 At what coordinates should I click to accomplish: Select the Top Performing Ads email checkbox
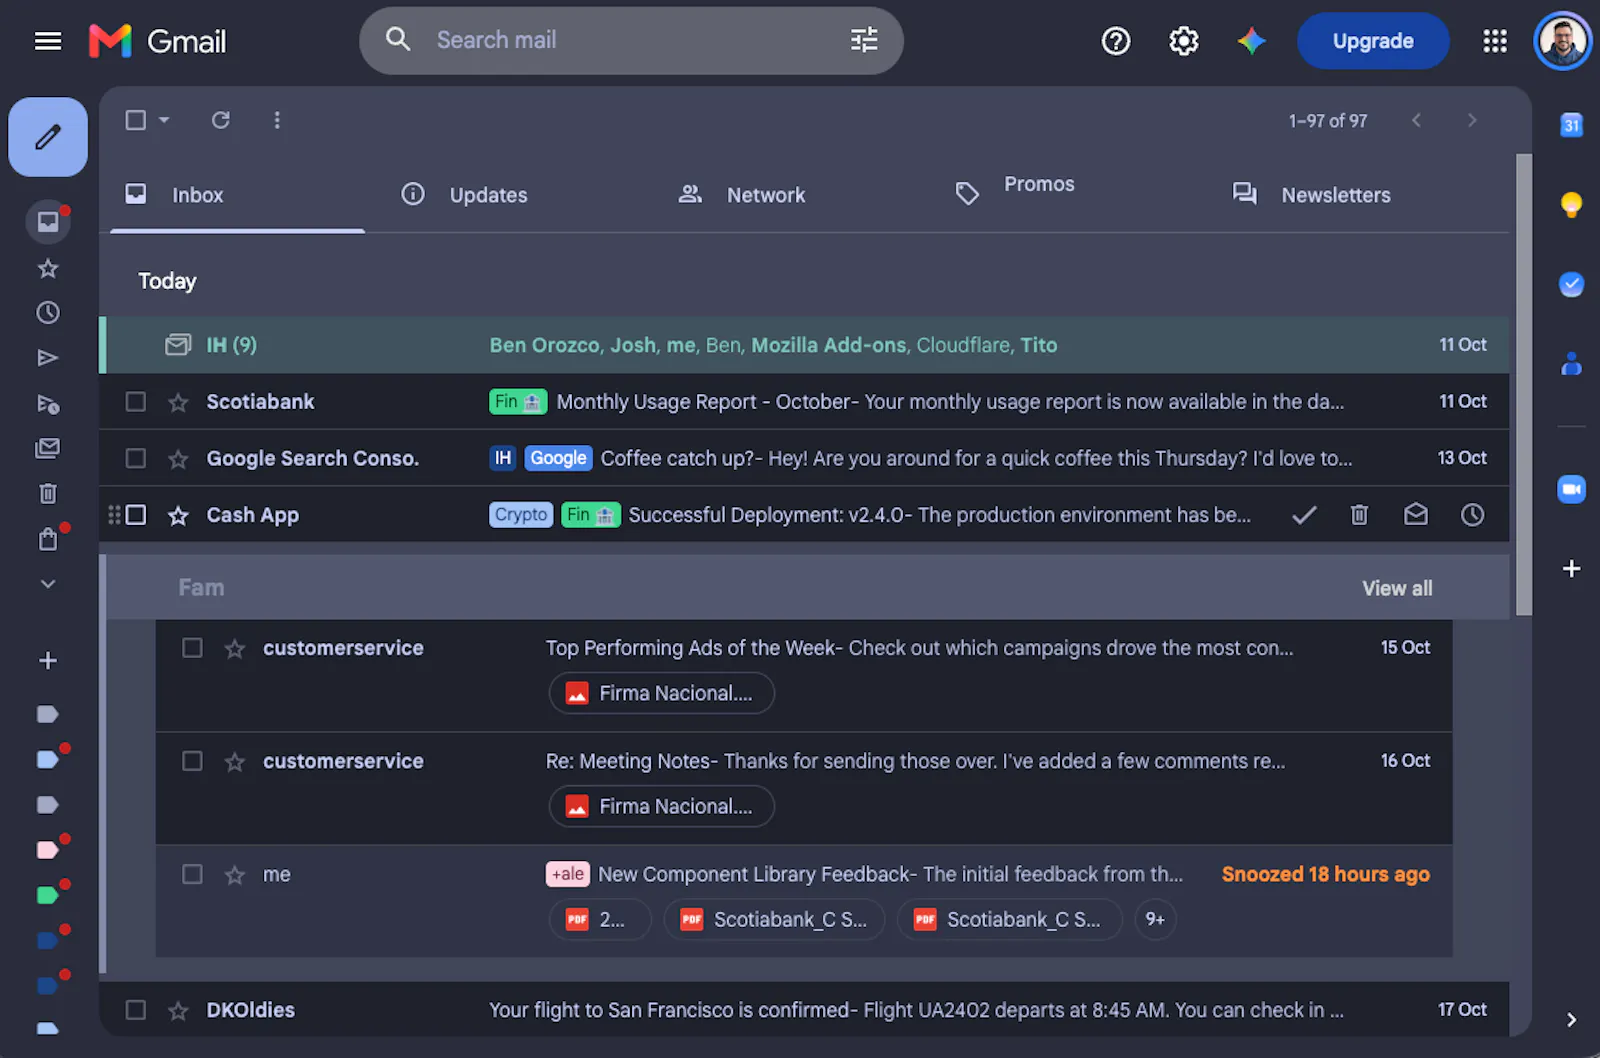tap(193, 648)
